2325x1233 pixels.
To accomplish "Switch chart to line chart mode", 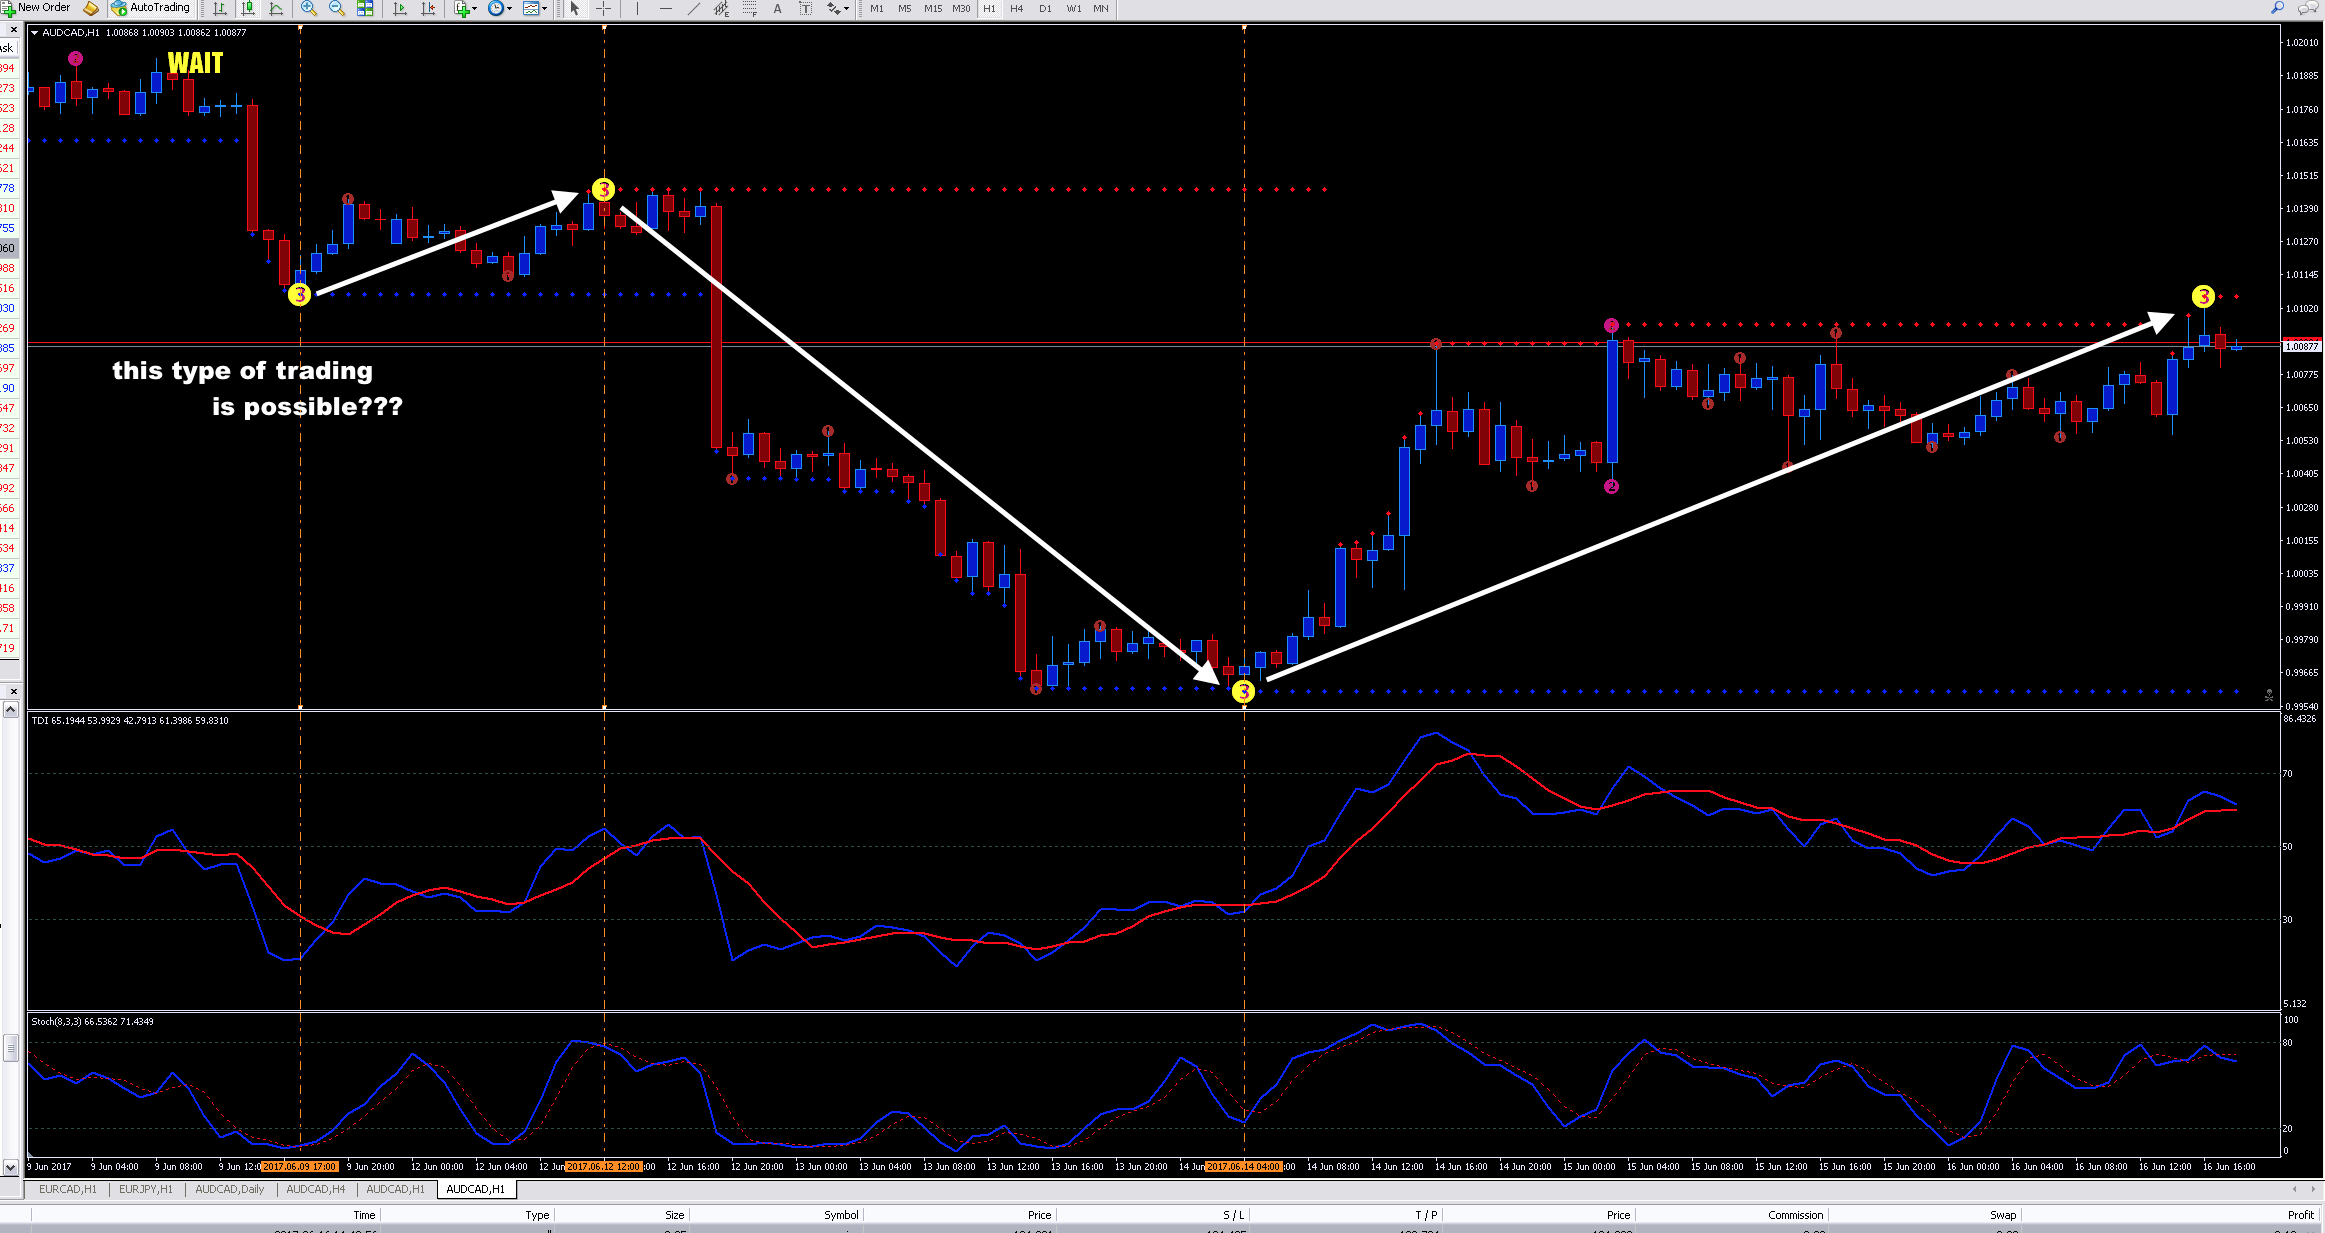I will pos(277,8).
